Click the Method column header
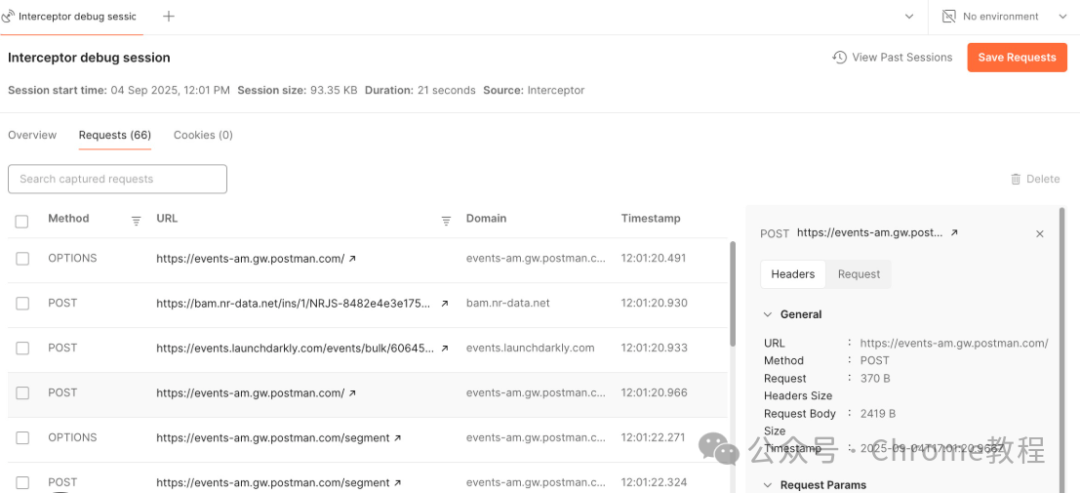 [69, 218]
